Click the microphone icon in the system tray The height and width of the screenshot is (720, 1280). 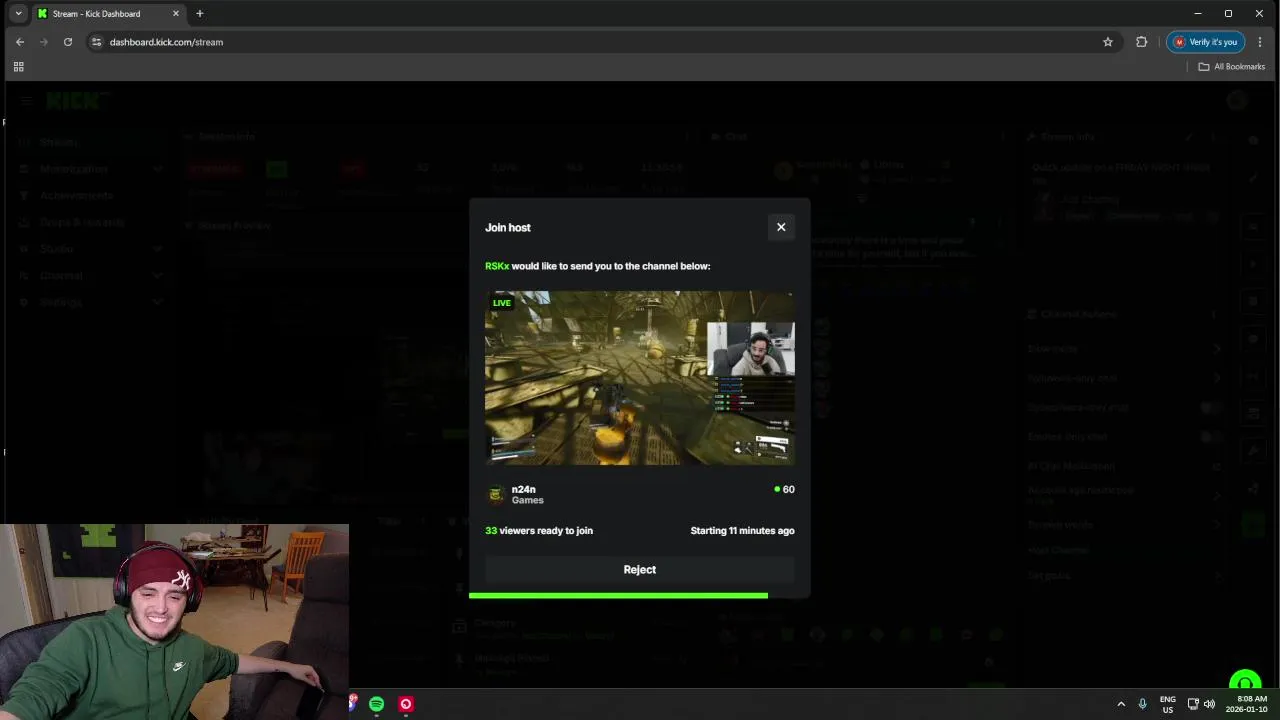(x=1142, y=704)
